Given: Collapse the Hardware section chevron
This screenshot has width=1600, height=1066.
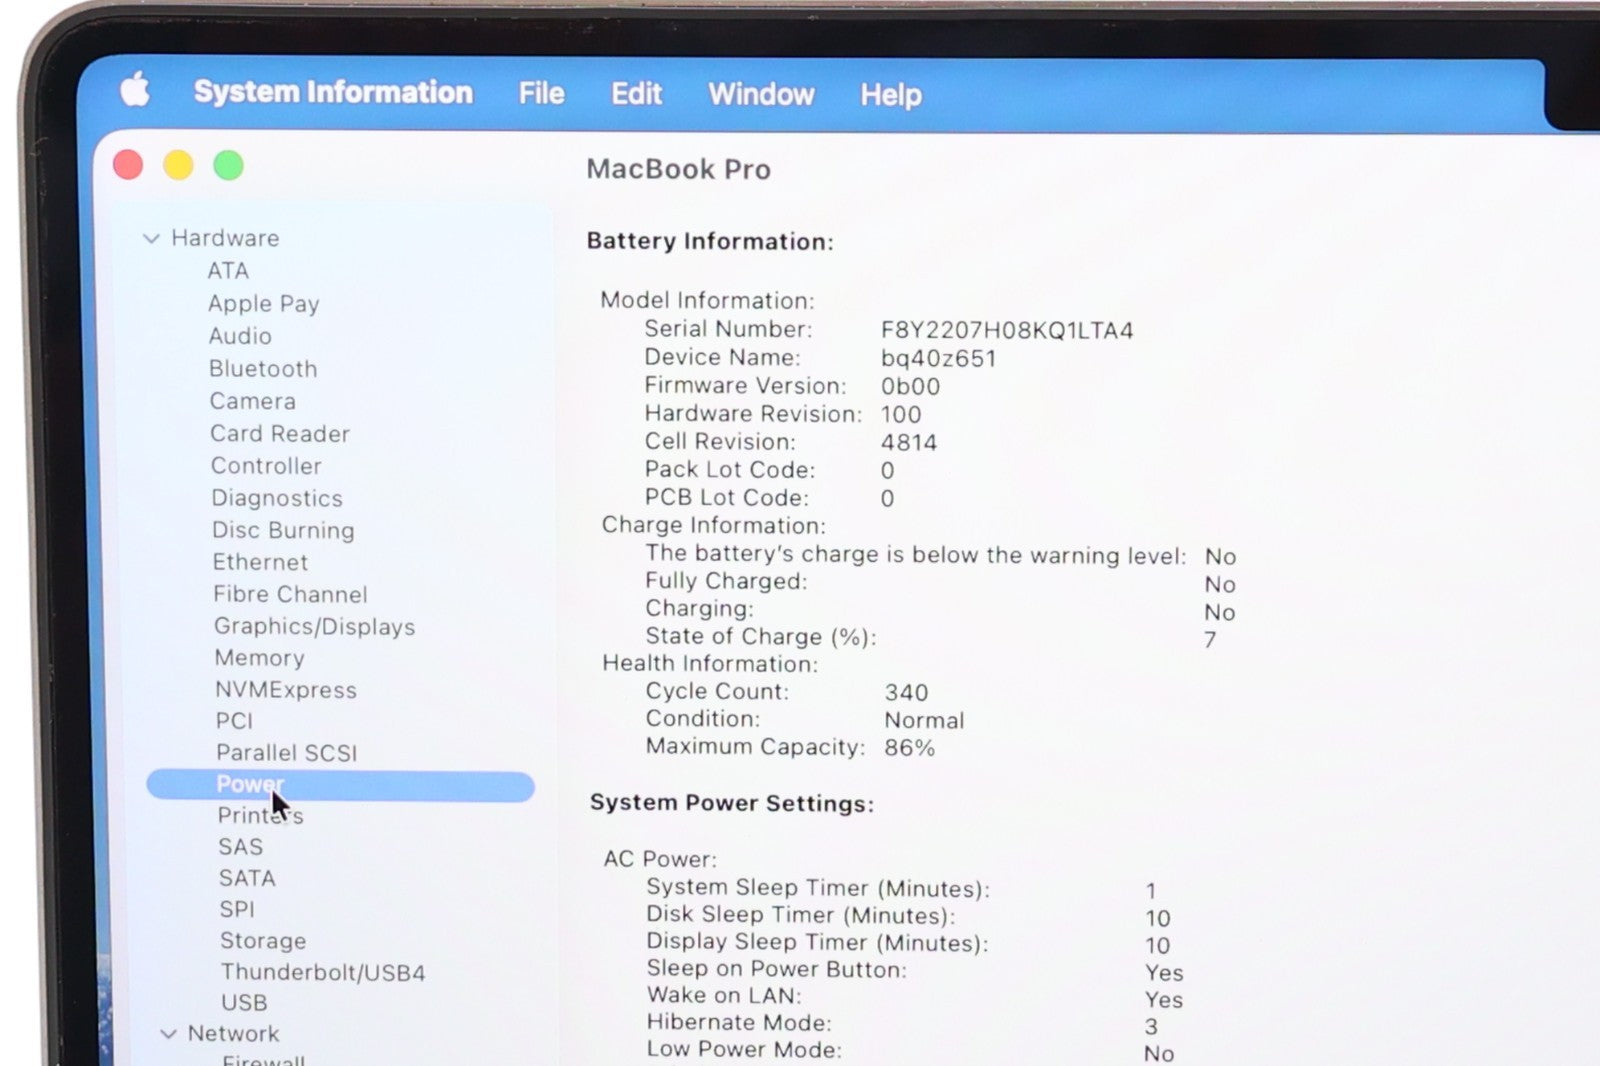Looking at the screenshot, I should click(x=151, y=238).
